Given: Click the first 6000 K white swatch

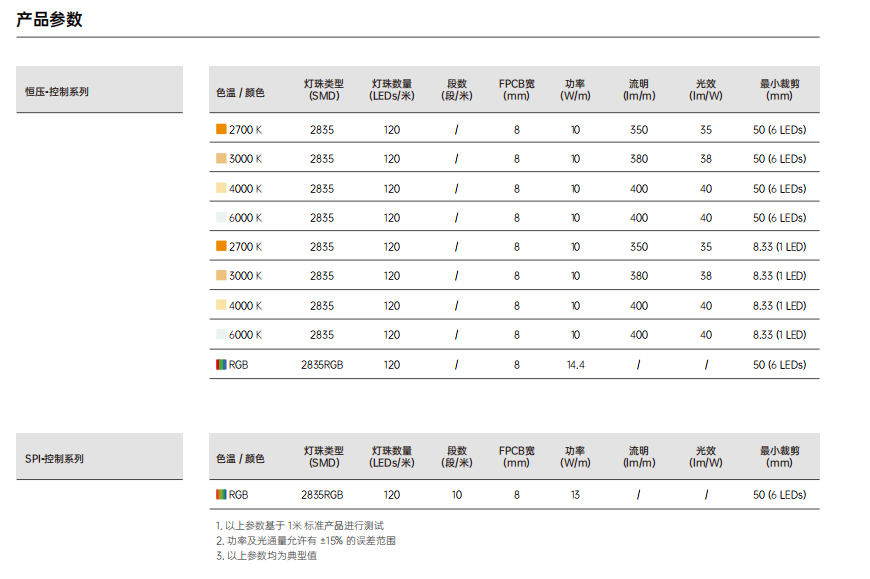Looking at the screenshot, I should click(221, 217).
